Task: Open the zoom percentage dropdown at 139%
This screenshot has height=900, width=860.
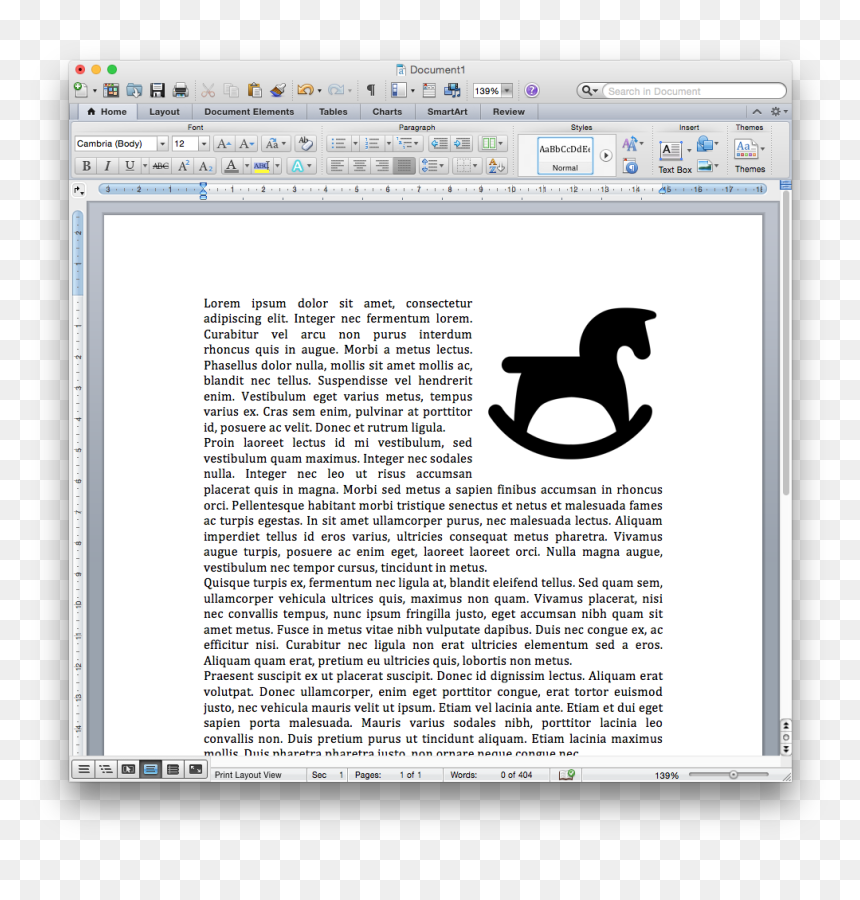Action: click(508, 91)
